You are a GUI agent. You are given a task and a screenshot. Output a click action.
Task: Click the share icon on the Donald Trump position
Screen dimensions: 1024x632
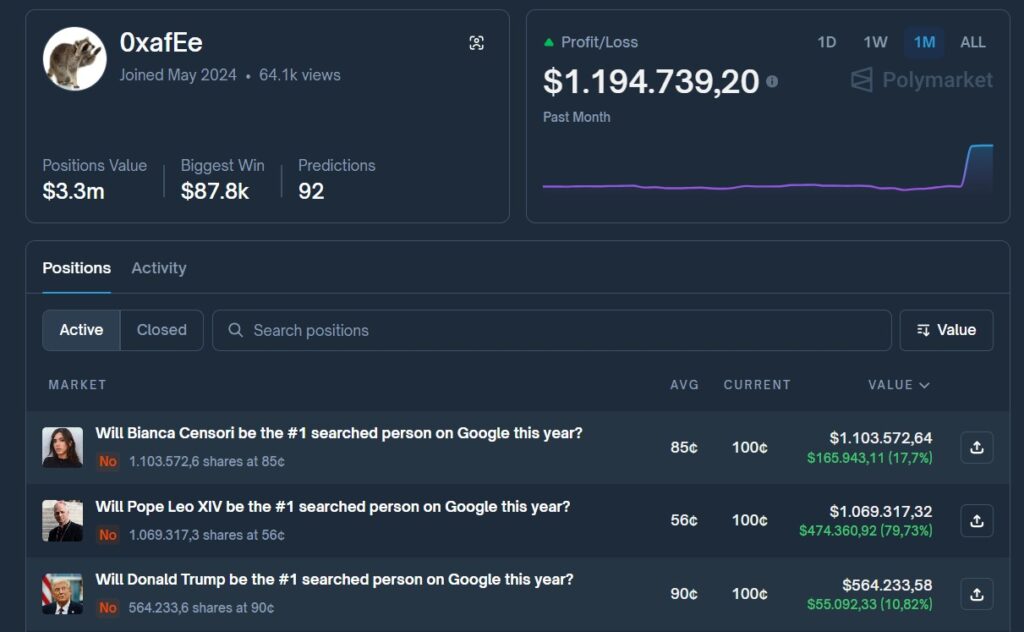(x=977, y=593)
